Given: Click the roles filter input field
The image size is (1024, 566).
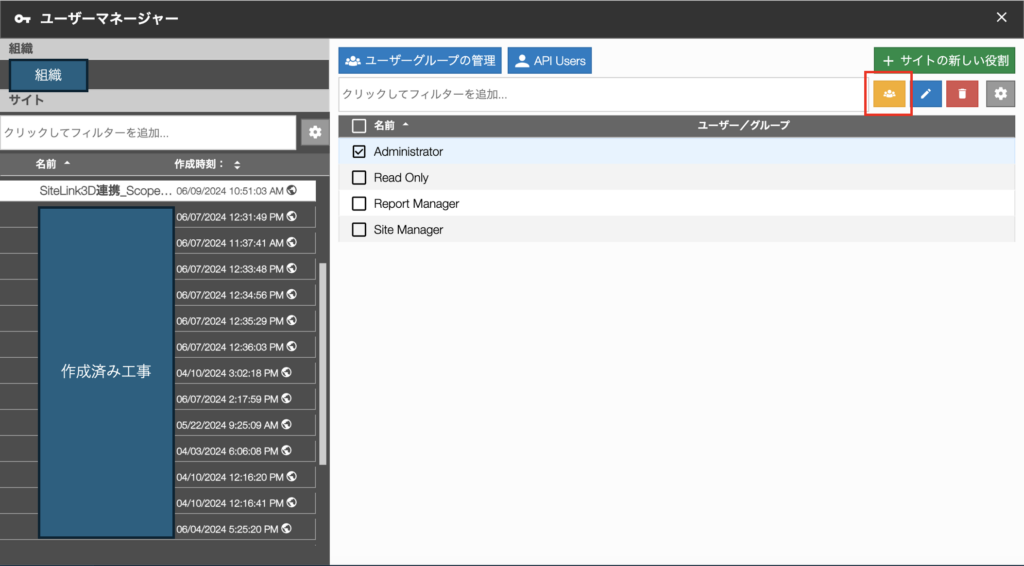Looking at the screenshot, I should pos(600,94).
